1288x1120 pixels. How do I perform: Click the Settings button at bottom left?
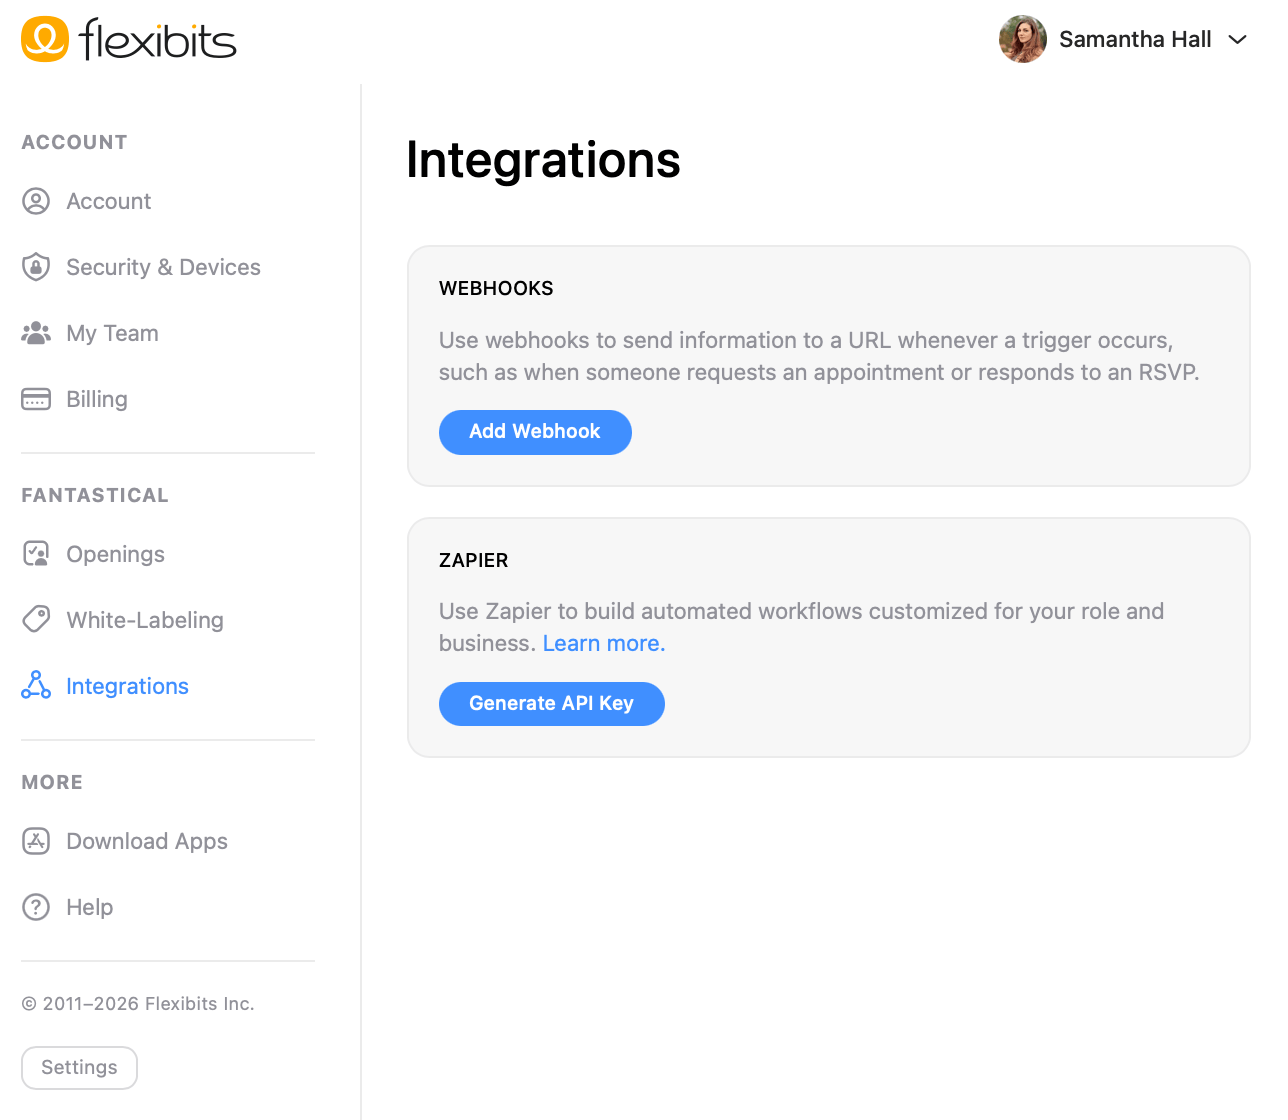pyautogui.click(x=79, y=1067)
